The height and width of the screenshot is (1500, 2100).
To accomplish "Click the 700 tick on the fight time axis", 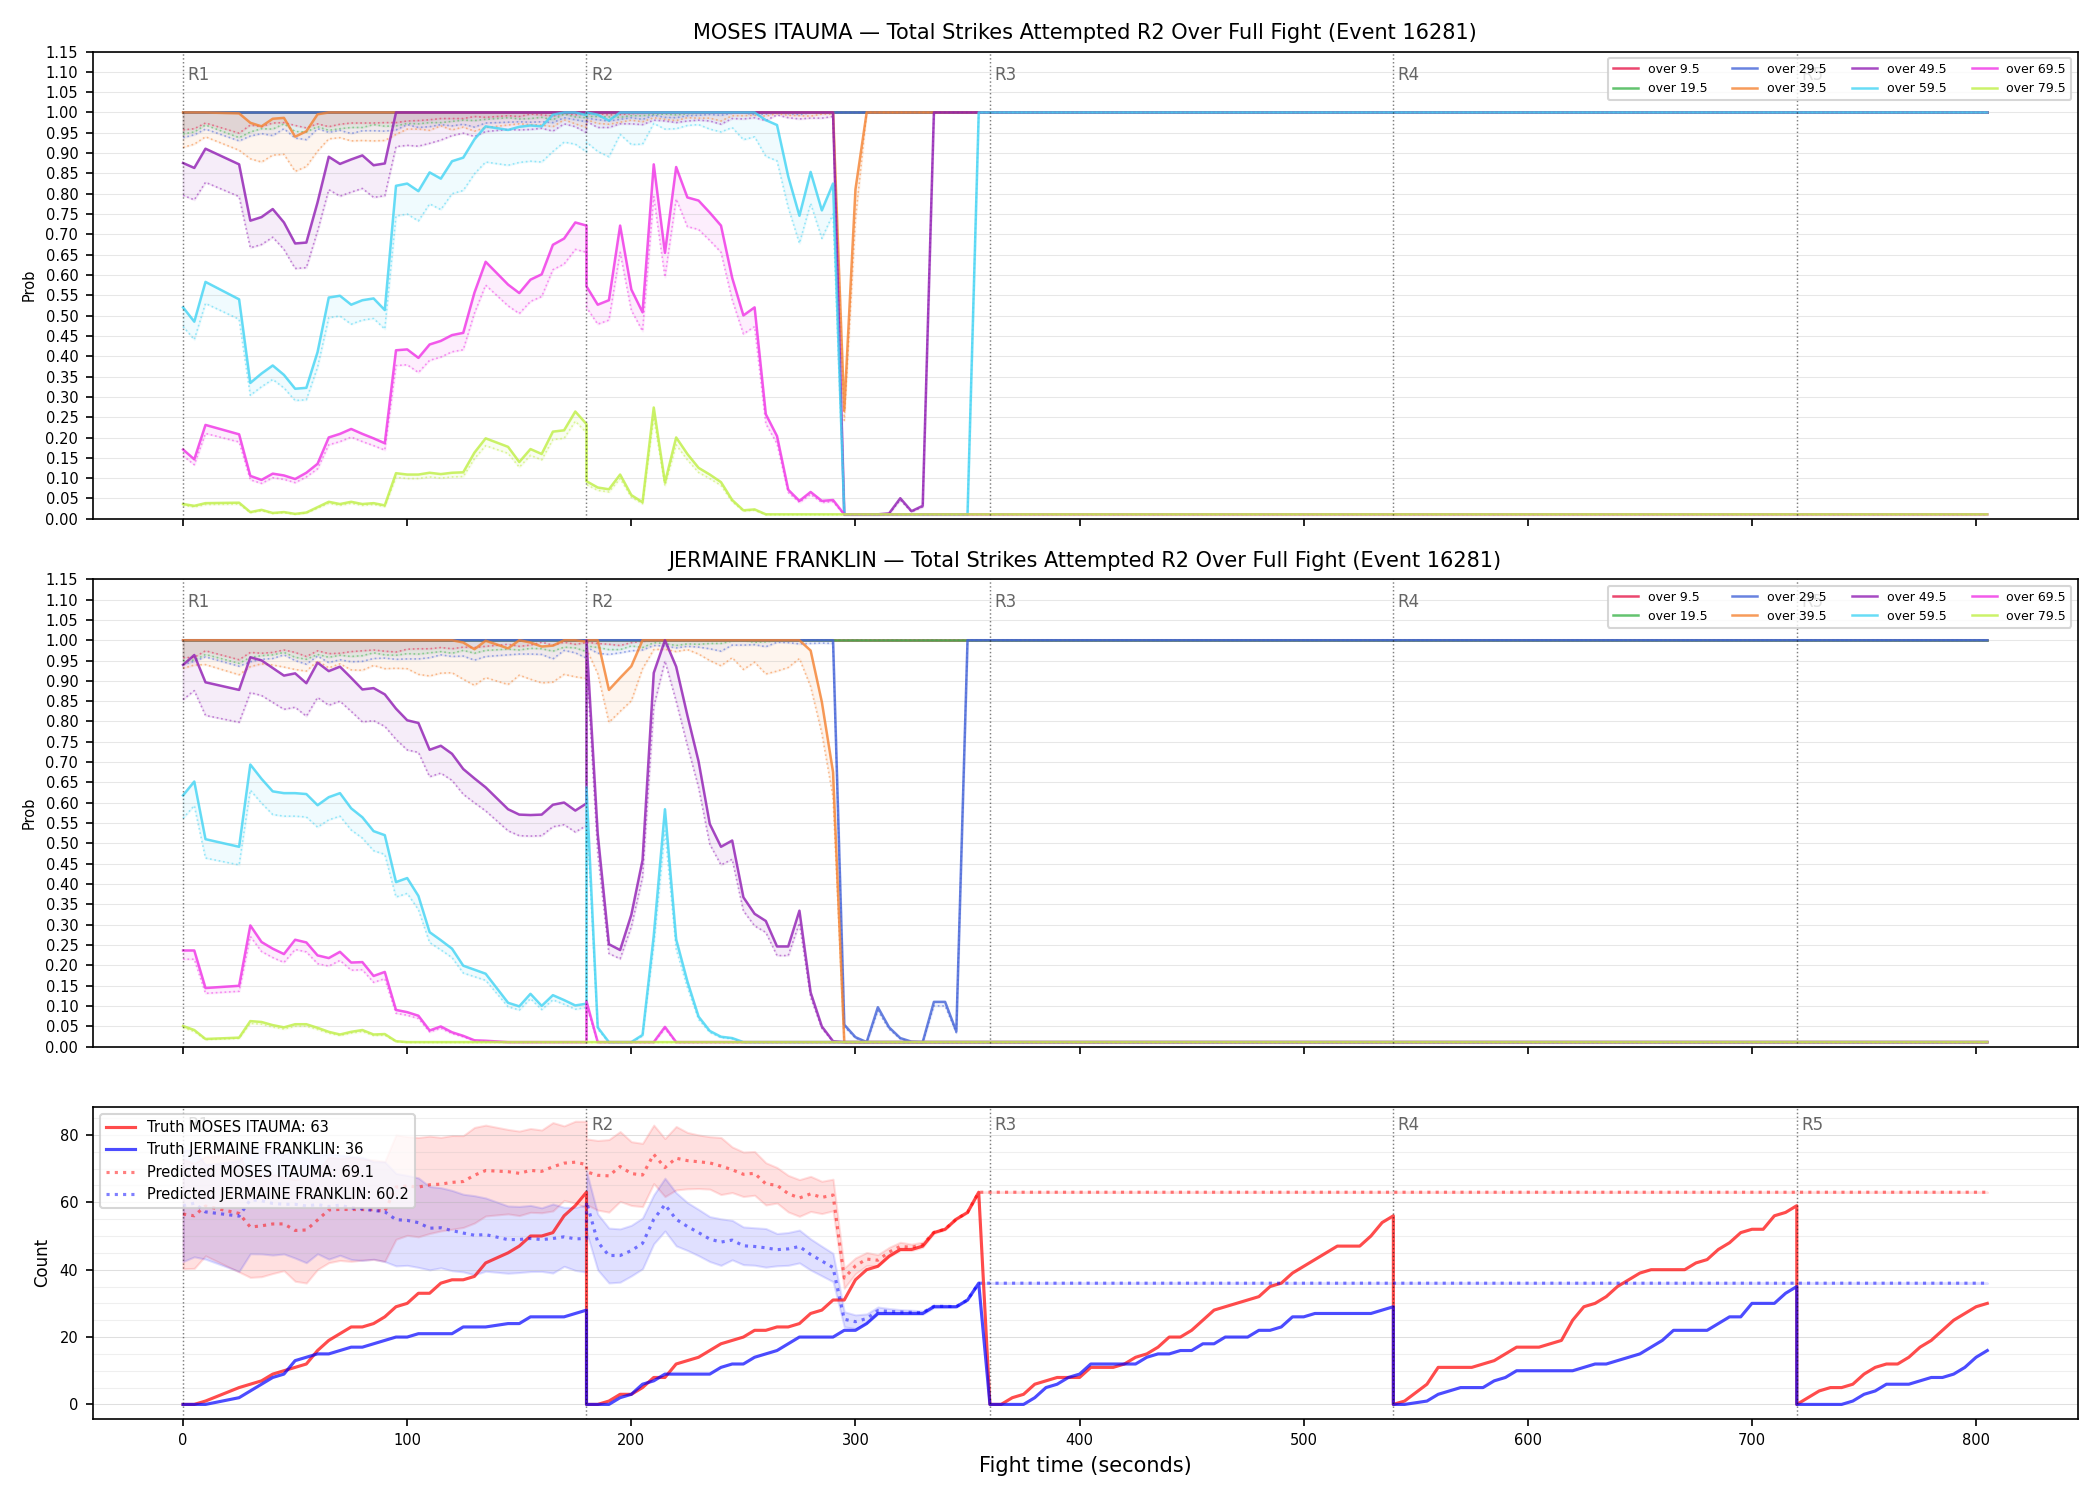I will pos(1752,1440).
